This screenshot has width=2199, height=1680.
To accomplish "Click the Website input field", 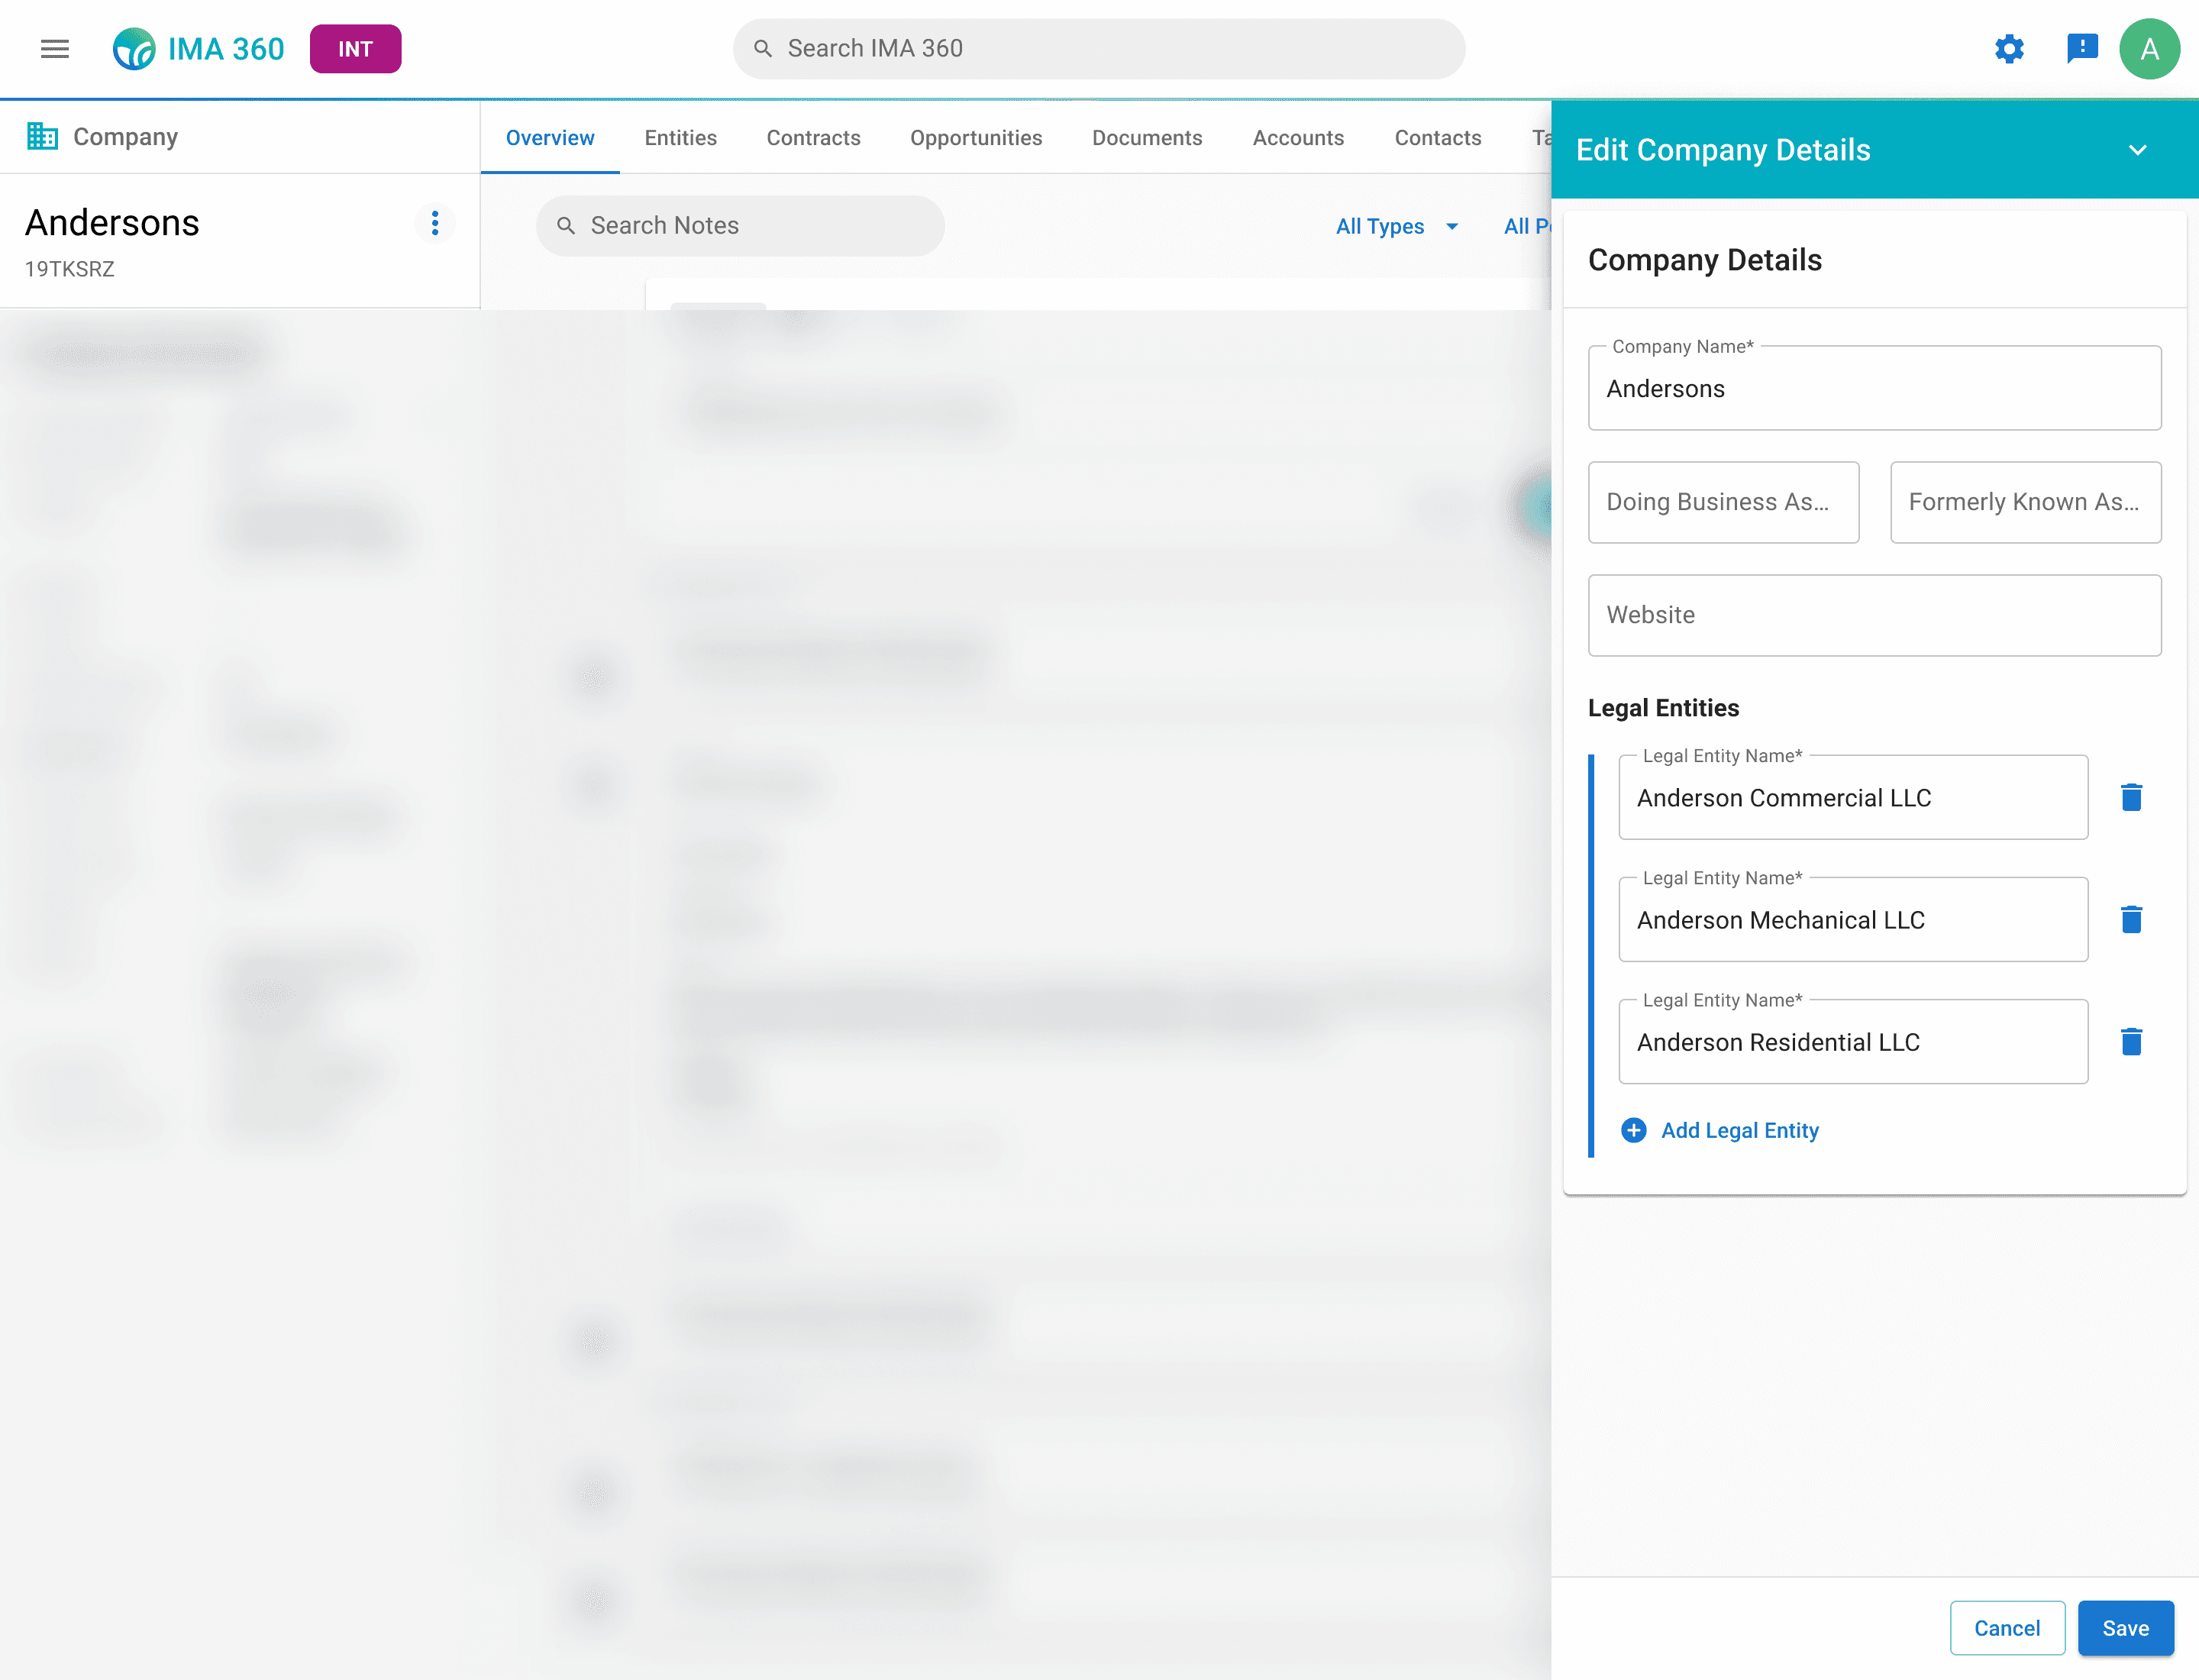I will [1874, 615].
